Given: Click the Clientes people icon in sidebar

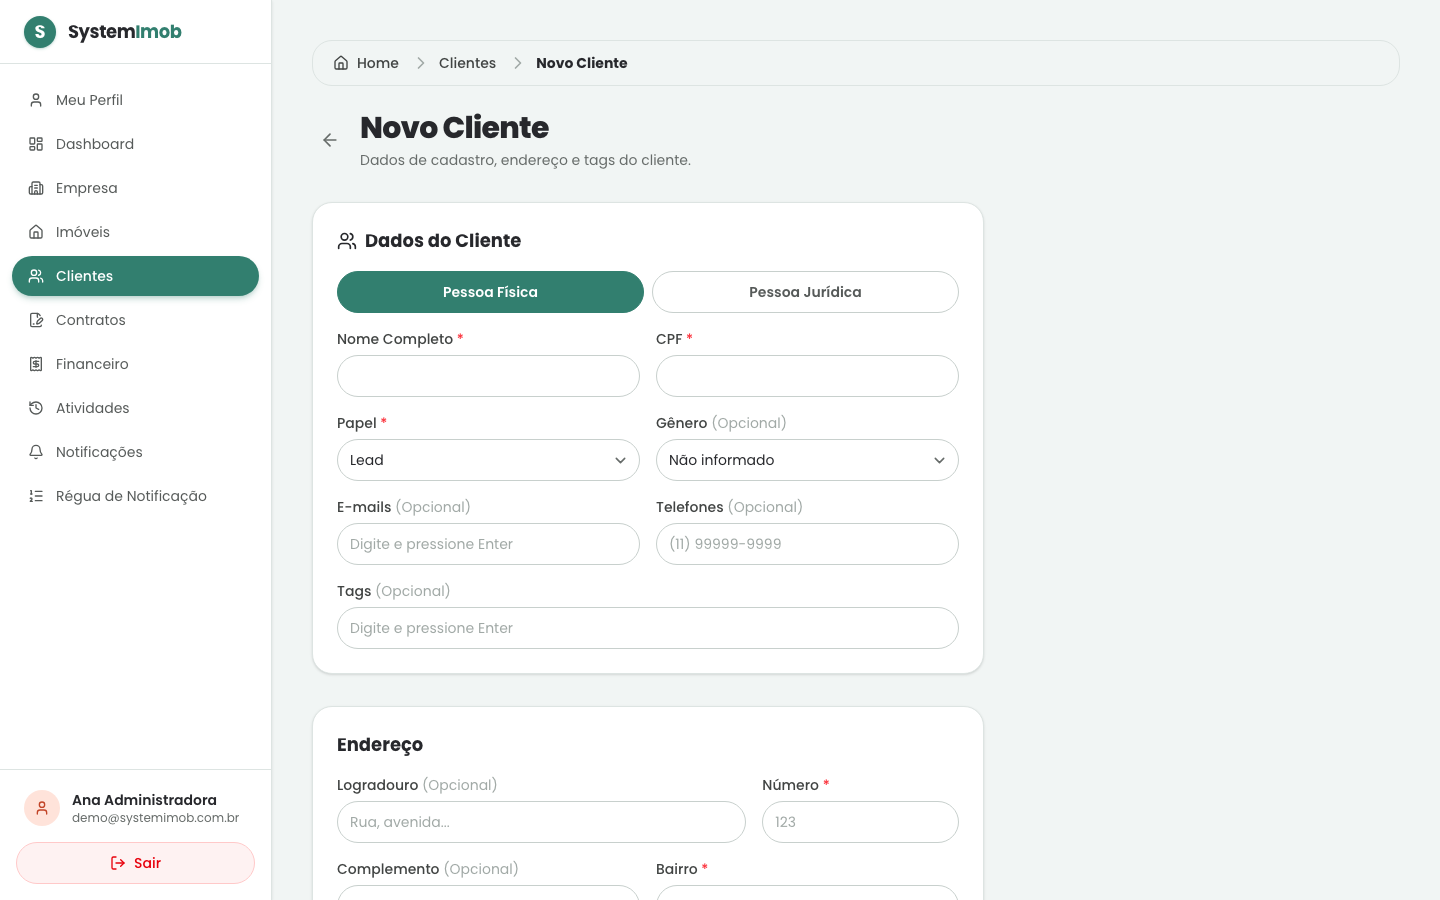Looking at the screenshot, I should pyautogui.click(x=36, y=276).
